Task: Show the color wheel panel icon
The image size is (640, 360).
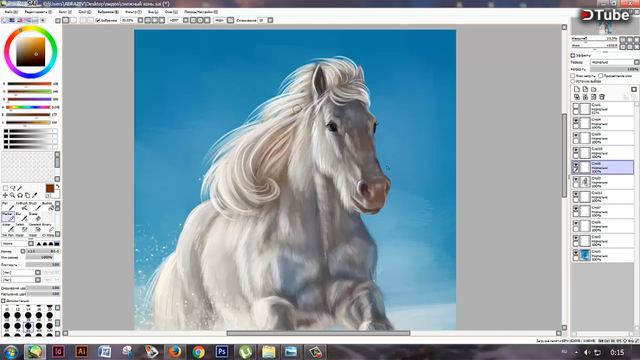Action: pyautogui.click(x=5, y=20)
